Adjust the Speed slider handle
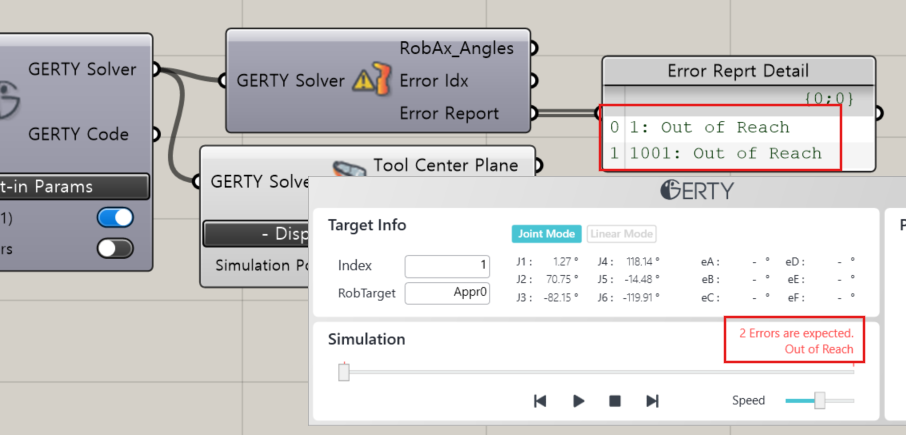Screen dimensions: 906x435 click(x=819, y=400)
